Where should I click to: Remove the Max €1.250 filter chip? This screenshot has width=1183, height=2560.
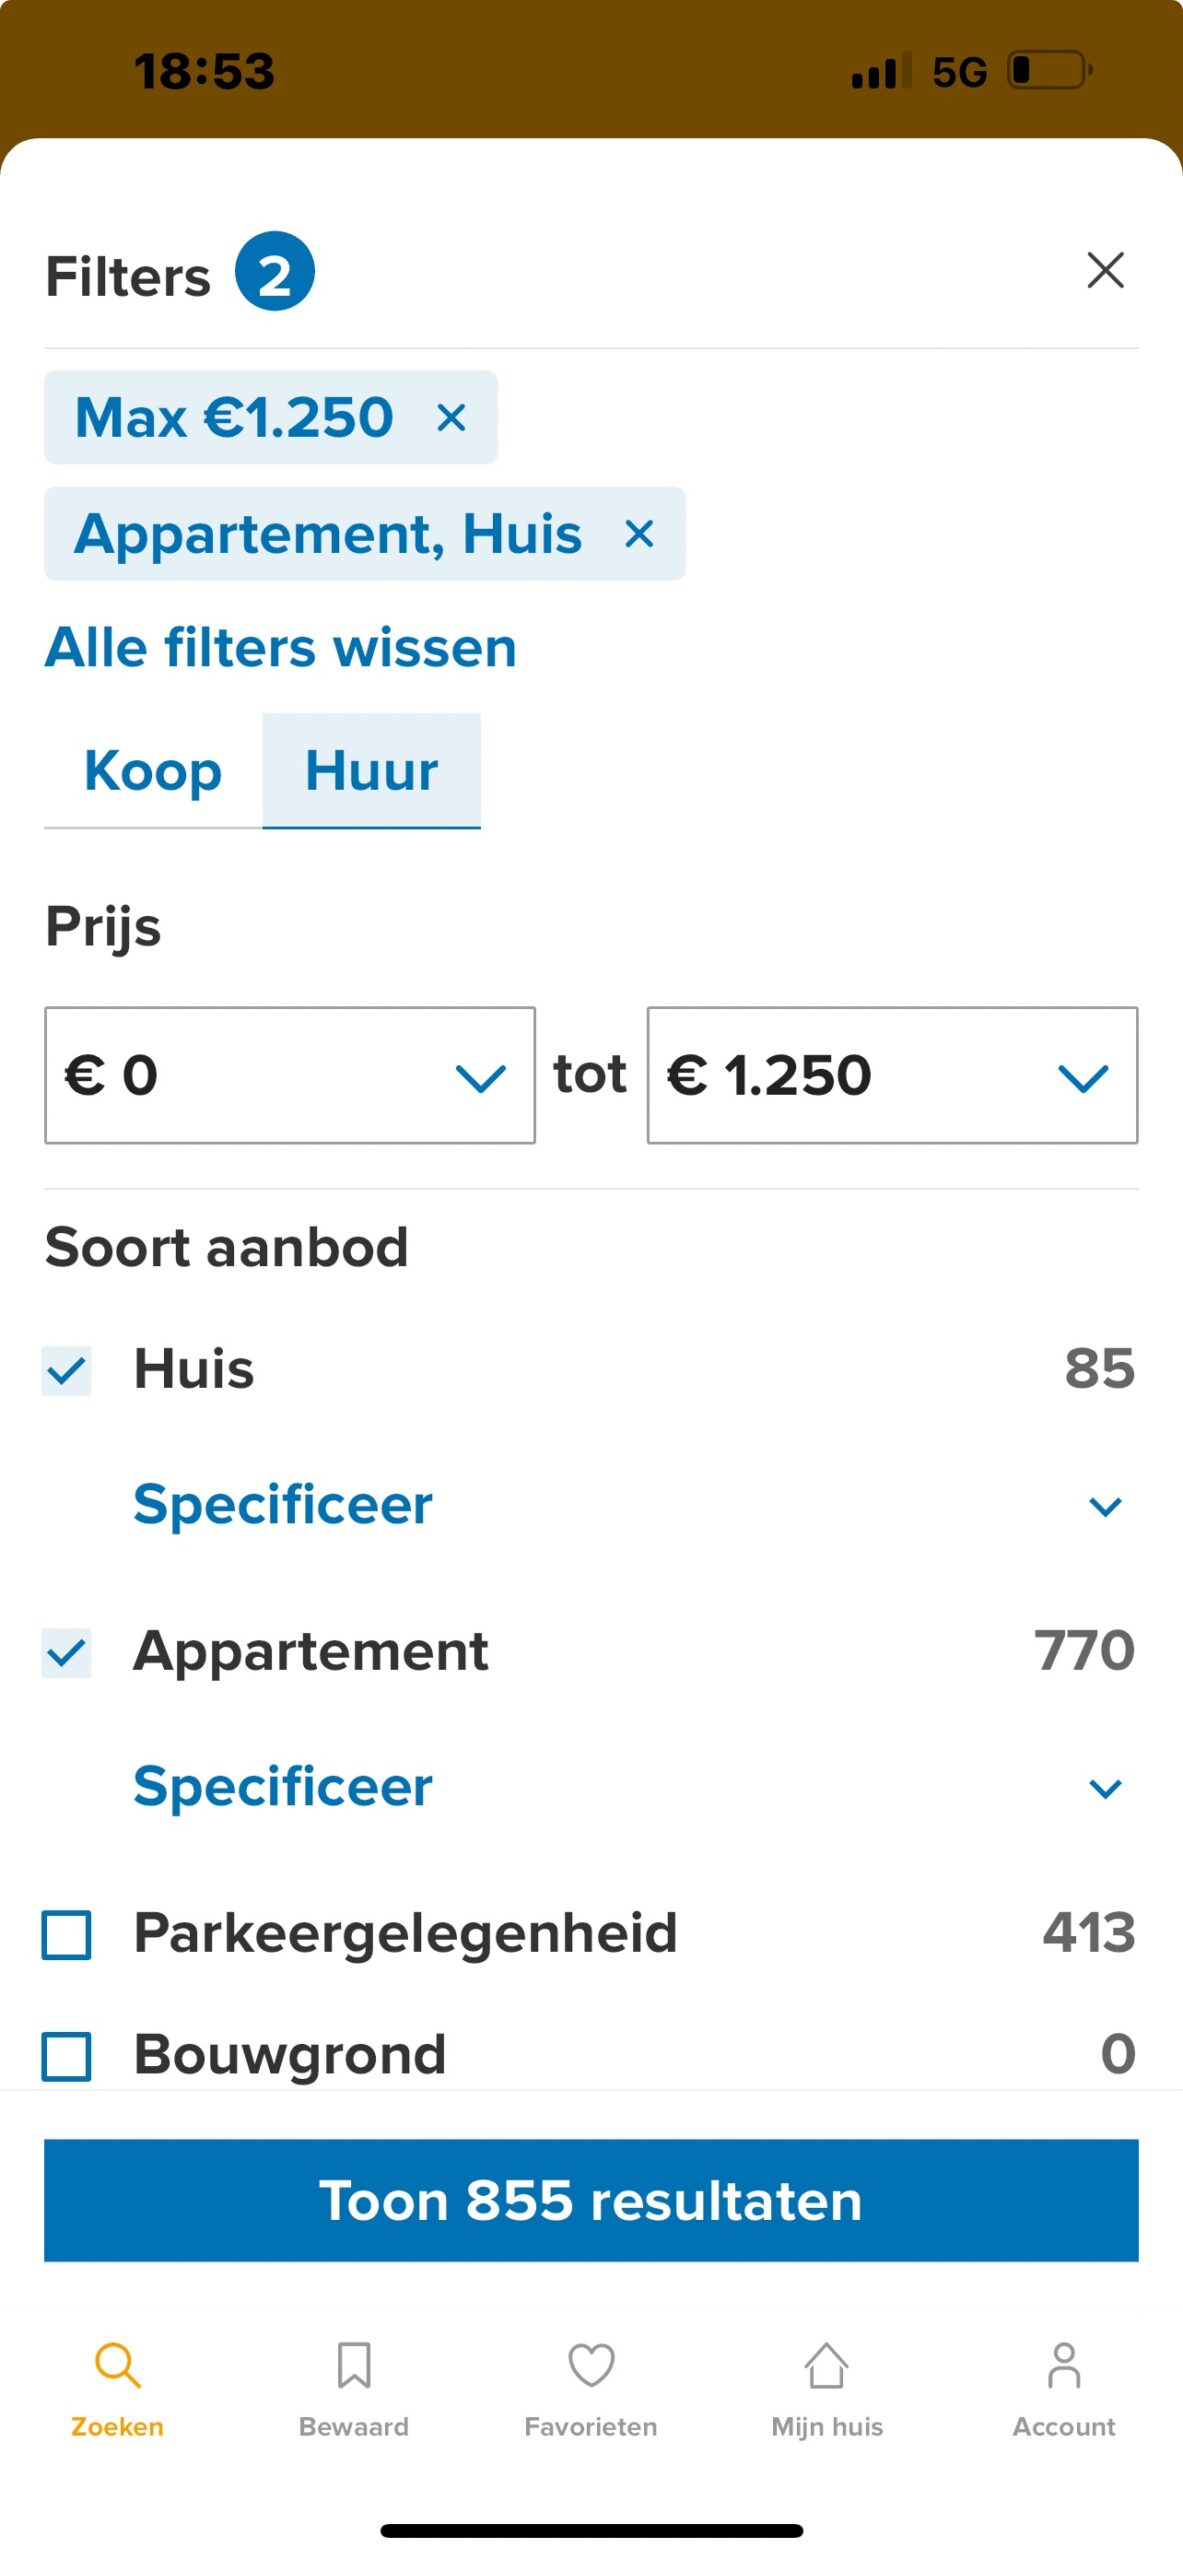(452, 418)
